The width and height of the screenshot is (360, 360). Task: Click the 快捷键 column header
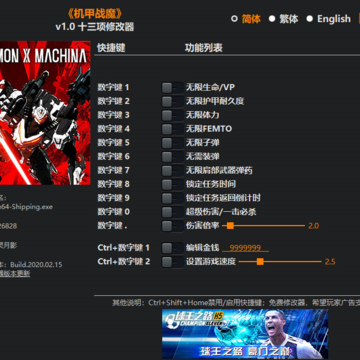[111, 48]
